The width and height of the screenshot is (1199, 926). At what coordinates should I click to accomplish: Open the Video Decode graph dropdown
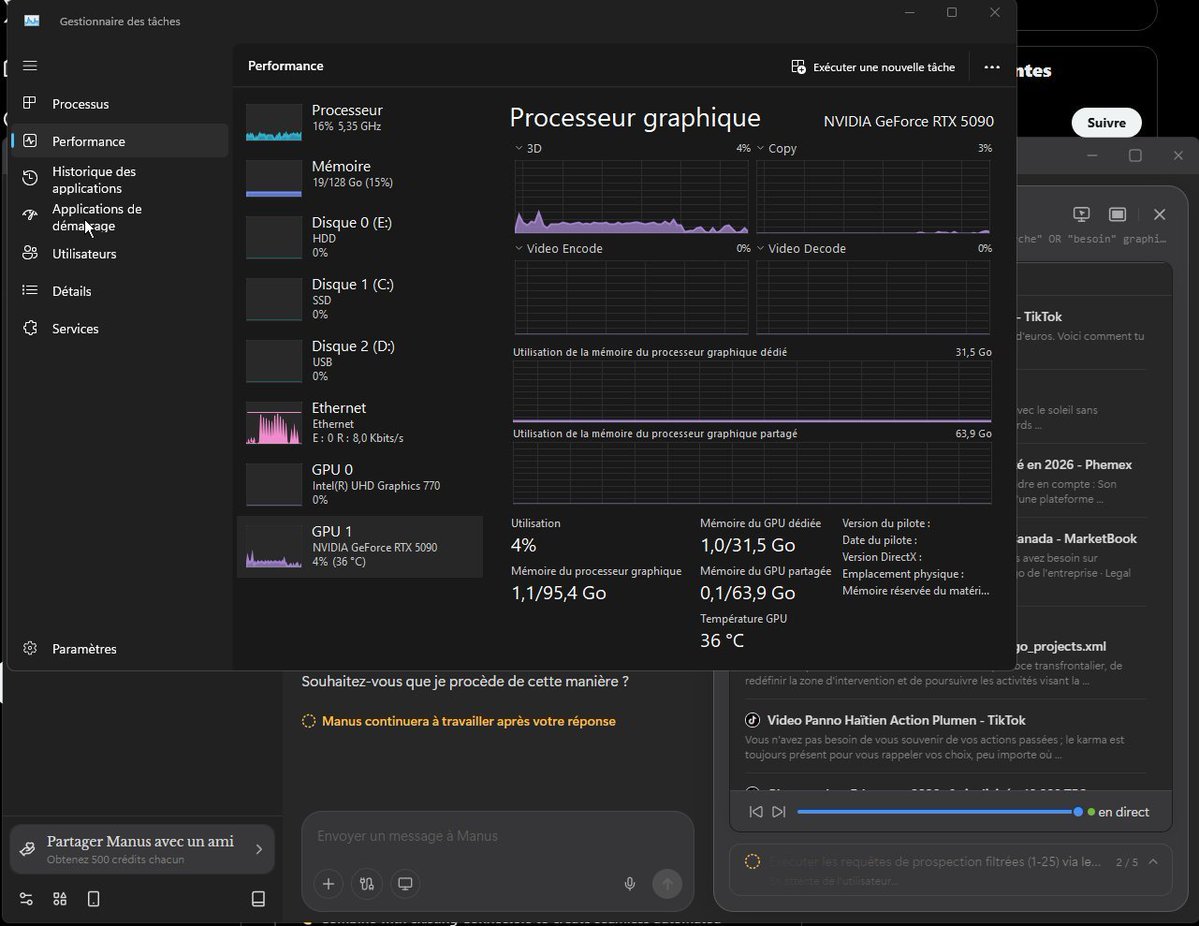pos(761,249)
